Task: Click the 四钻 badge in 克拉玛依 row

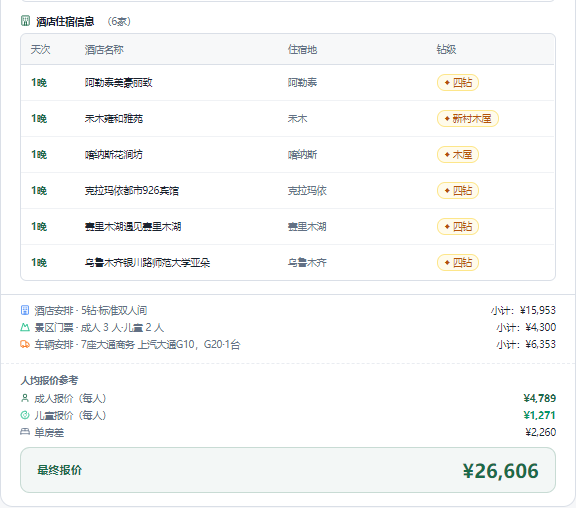Action: (458, 190)
